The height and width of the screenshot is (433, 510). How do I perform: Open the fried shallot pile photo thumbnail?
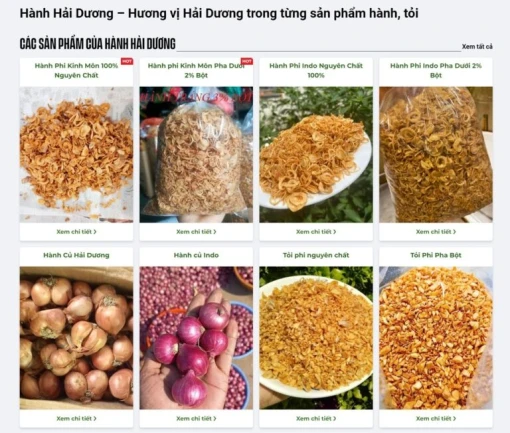[x=76, y=155]
